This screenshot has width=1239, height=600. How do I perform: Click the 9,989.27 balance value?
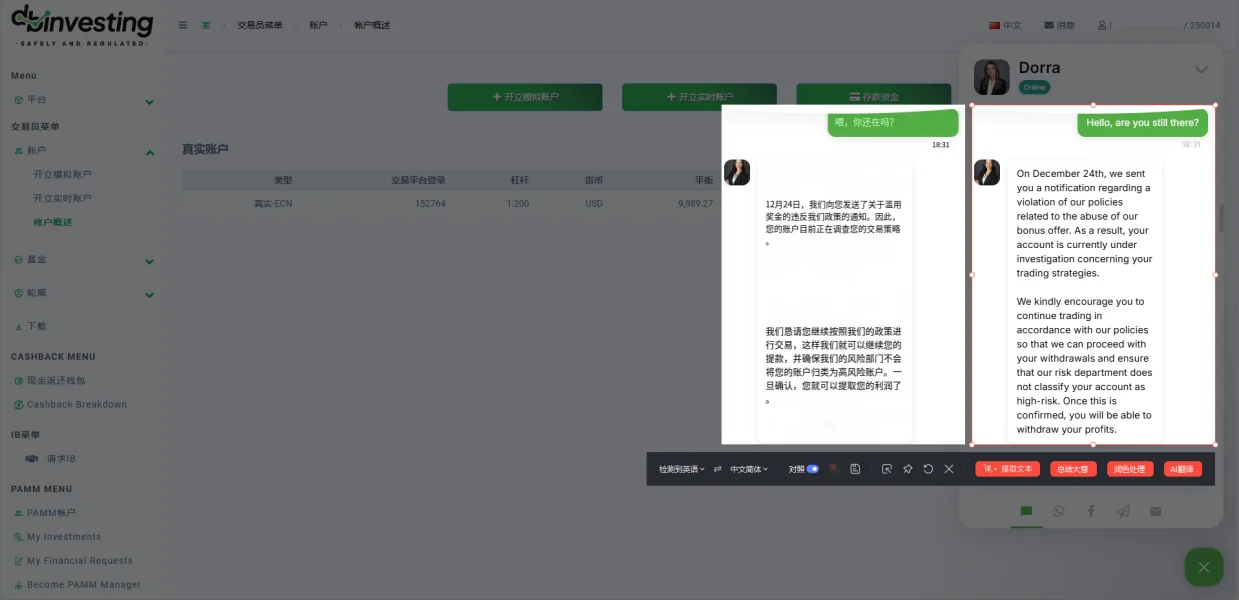coord(695,203)
